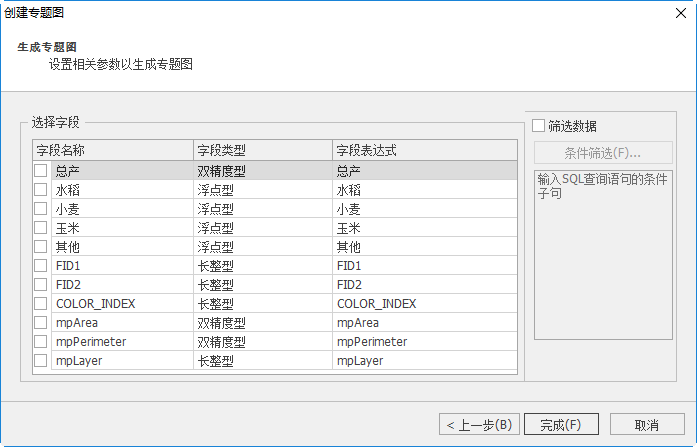
Task: Enable the 筛选数据 checkbox
Action: click(539, 126)
